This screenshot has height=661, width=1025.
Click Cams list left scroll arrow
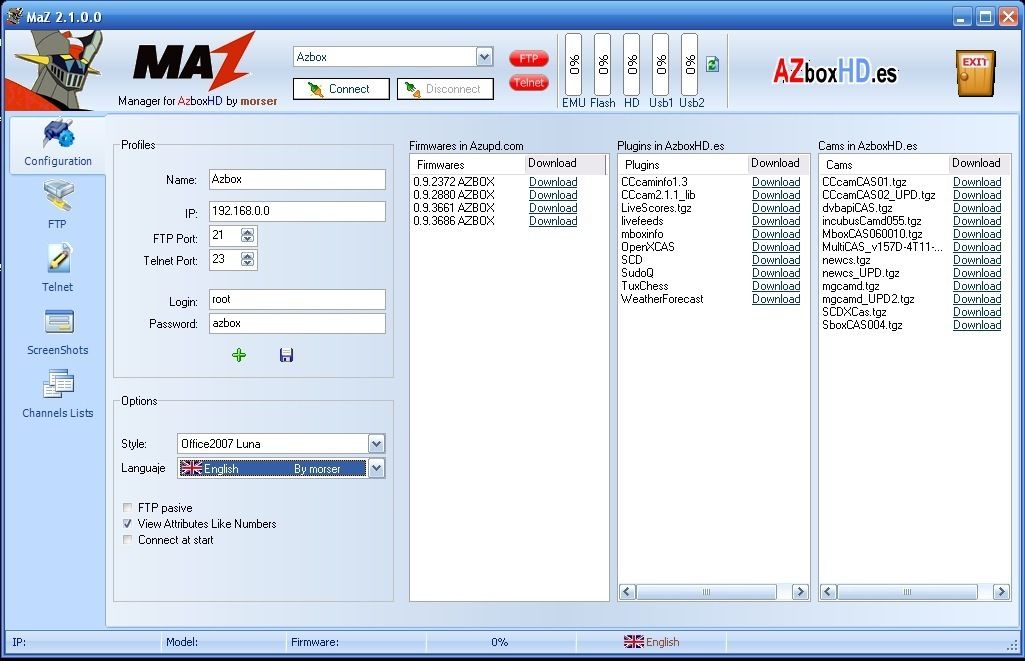click(x=828, y=592)
